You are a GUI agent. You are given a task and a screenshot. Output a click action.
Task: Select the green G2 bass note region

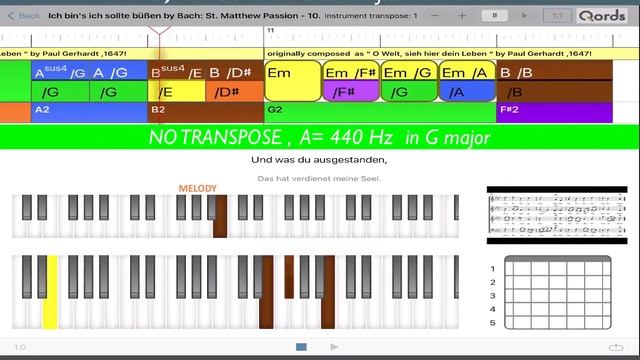pyautogui.click(x=380, y=112)
